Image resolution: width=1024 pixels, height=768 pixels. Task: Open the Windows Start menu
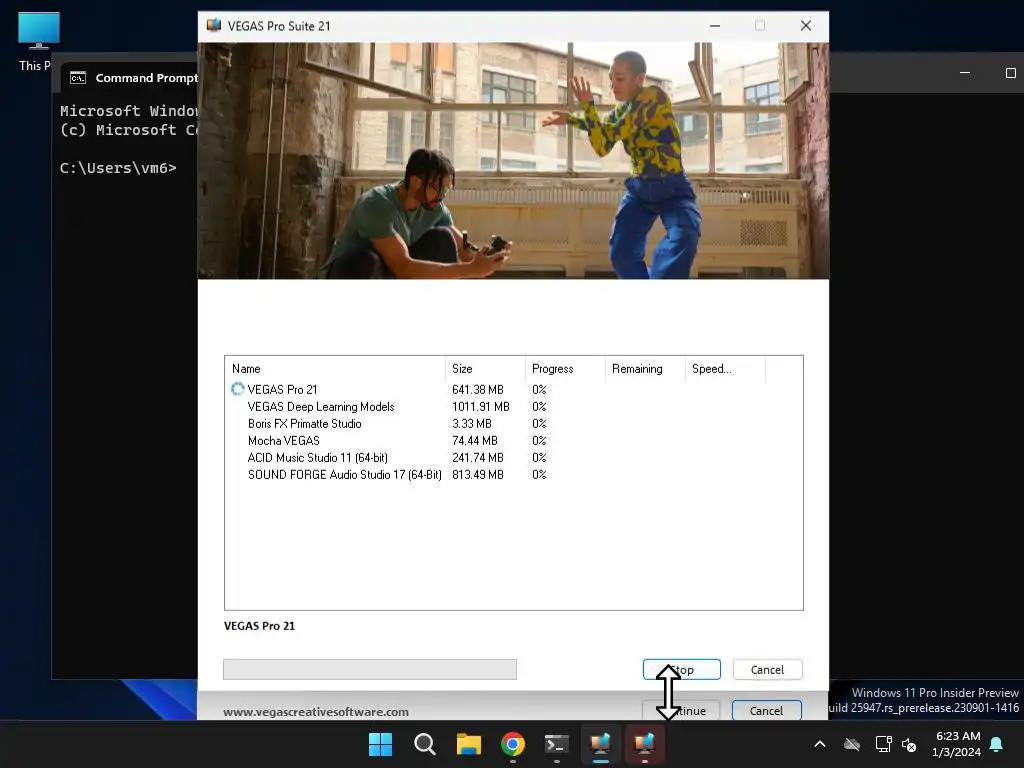tap(380, 744)
